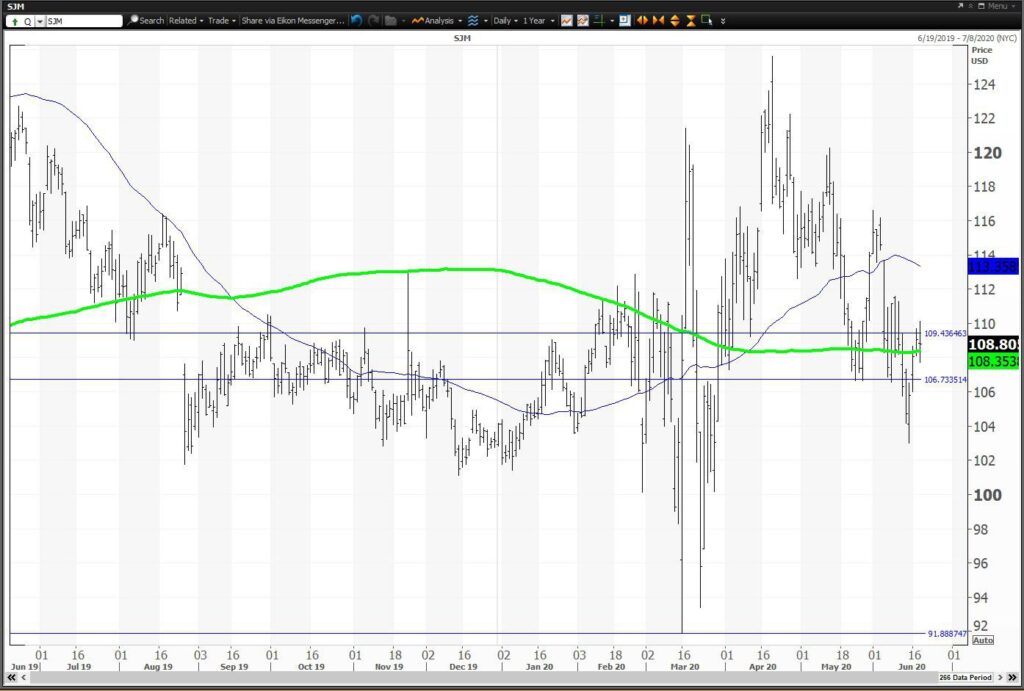
Task: Toggle the compare chart icon
Action: 583,21
